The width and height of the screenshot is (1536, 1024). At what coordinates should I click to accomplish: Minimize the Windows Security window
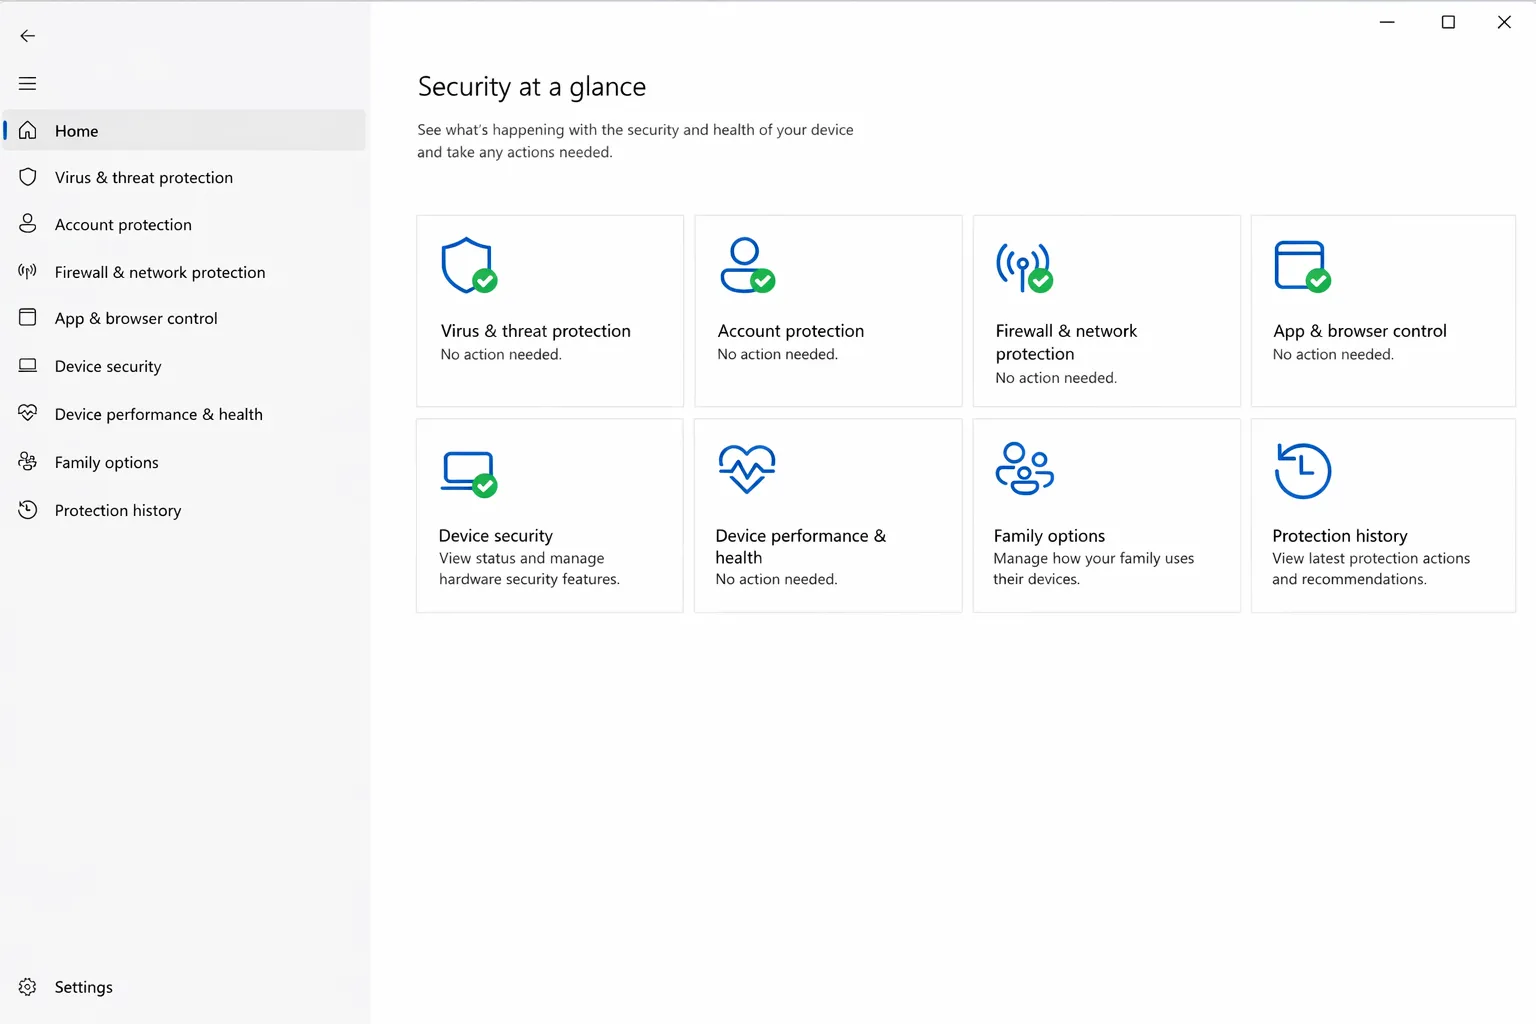(1387, 22)
